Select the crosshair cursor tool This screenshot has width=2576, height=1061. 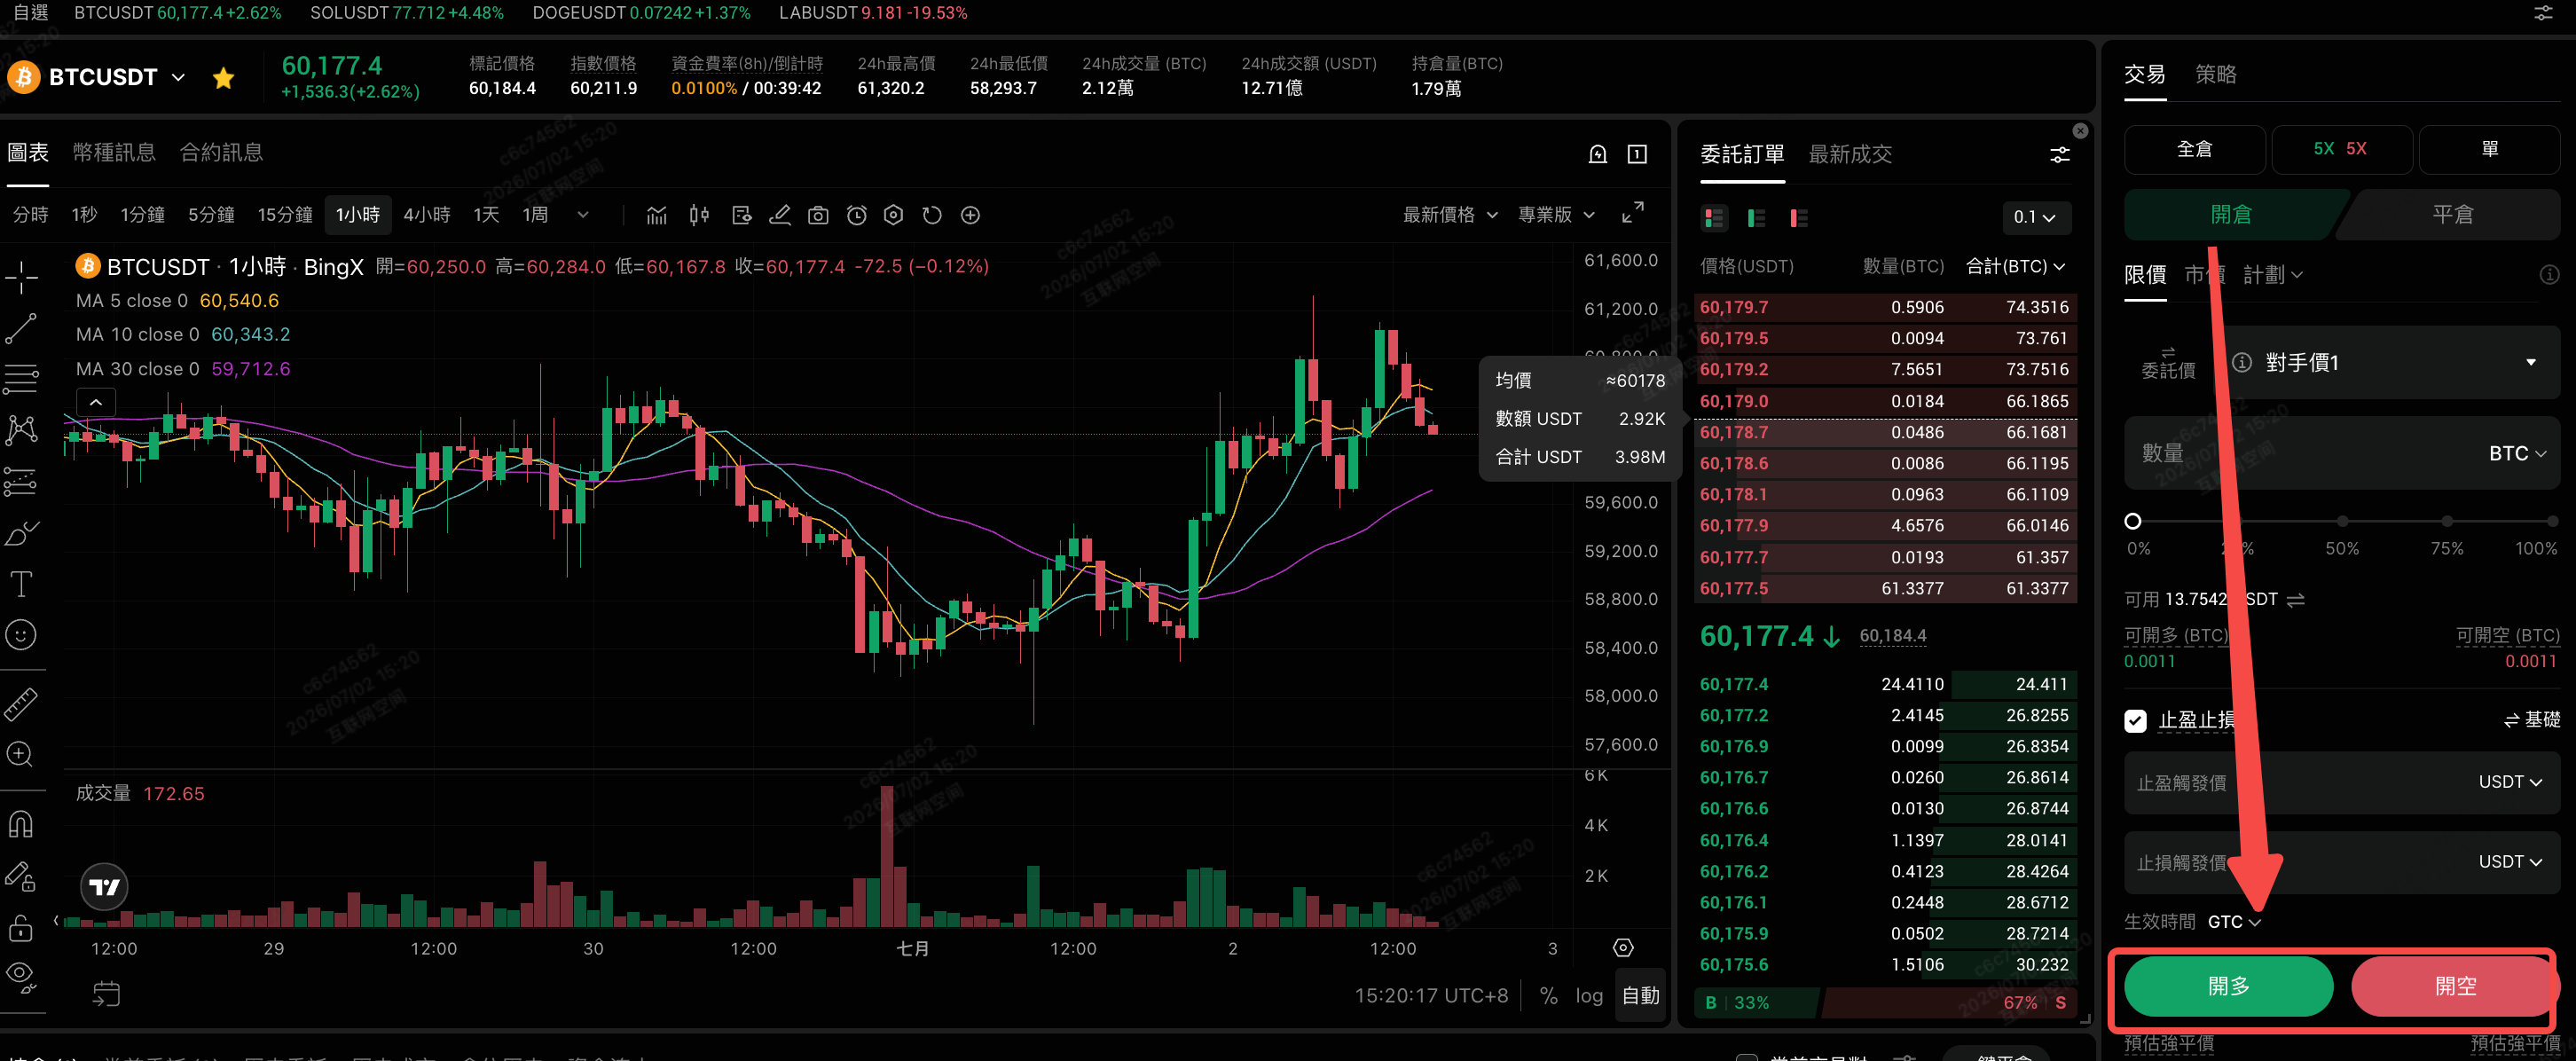pos(21,277)
